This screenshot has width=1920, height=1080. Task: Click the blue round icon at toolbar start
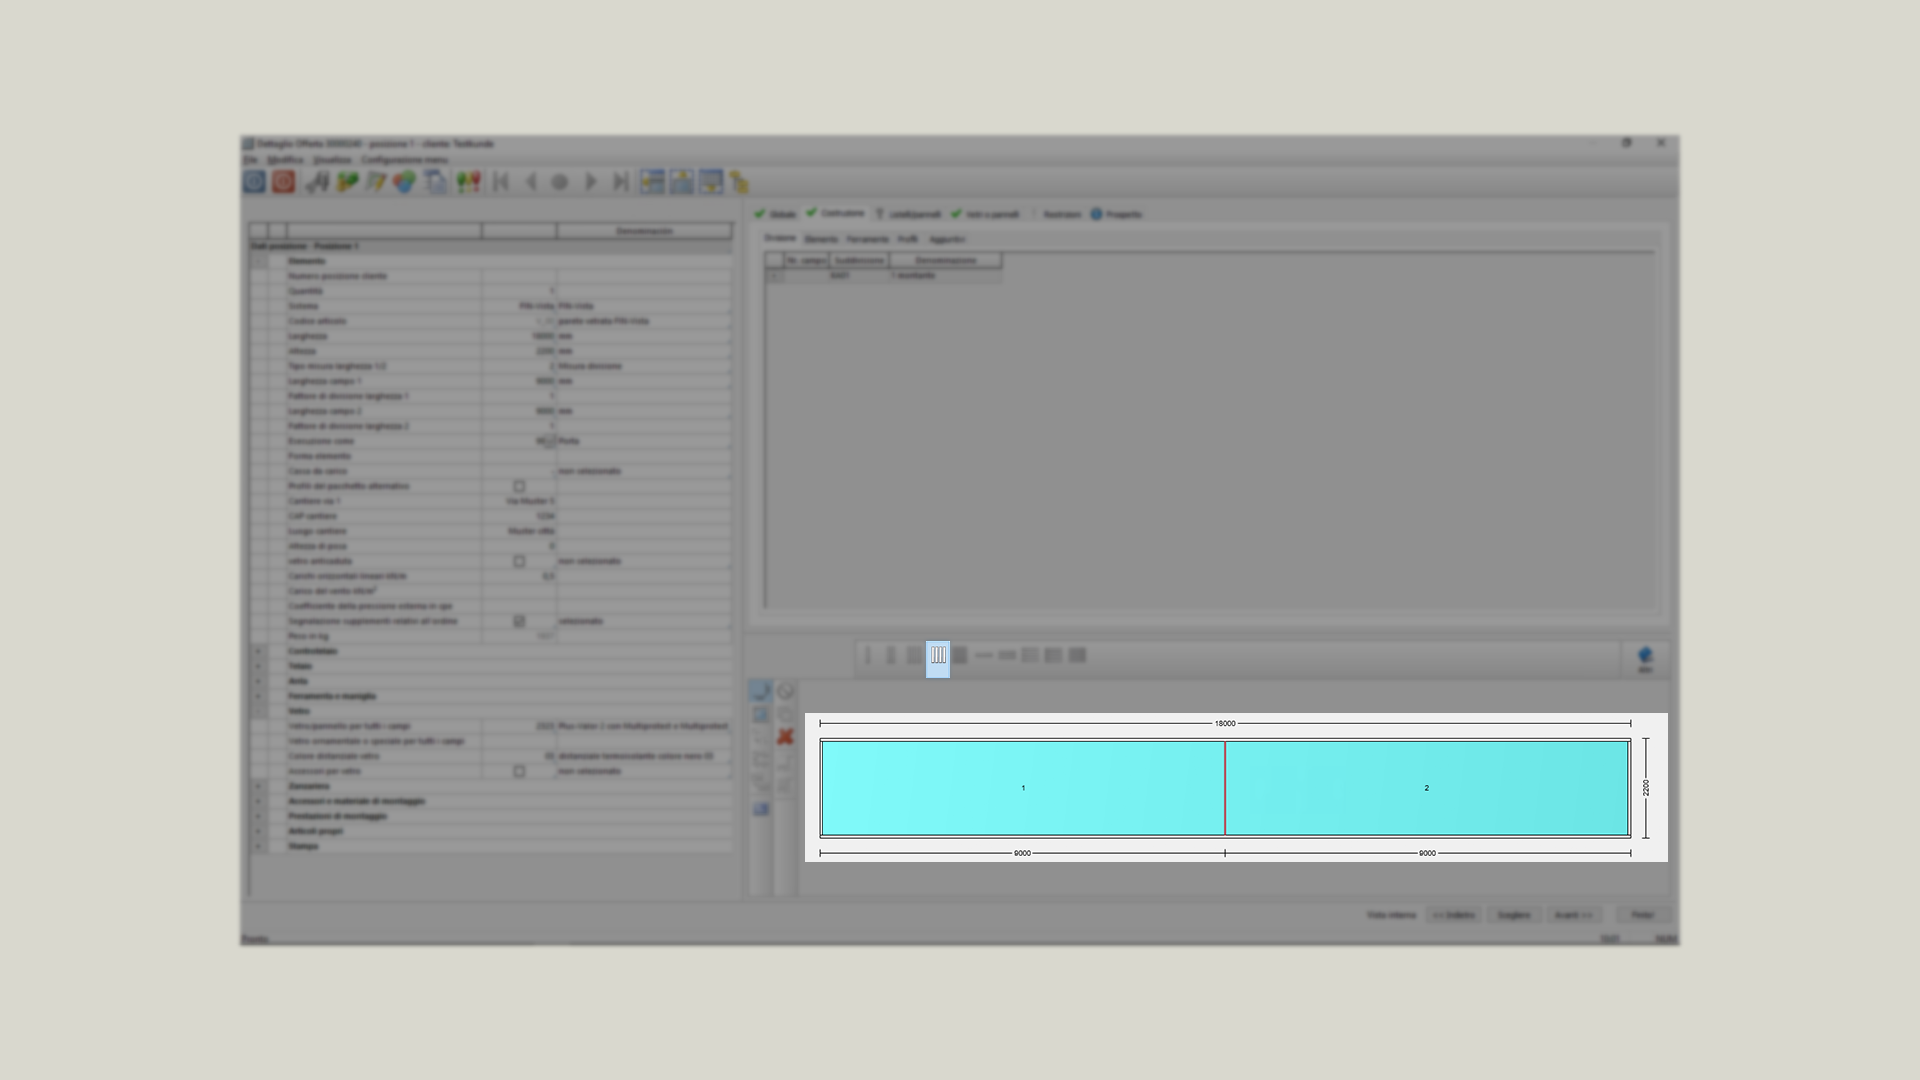(x=255, y=182)
